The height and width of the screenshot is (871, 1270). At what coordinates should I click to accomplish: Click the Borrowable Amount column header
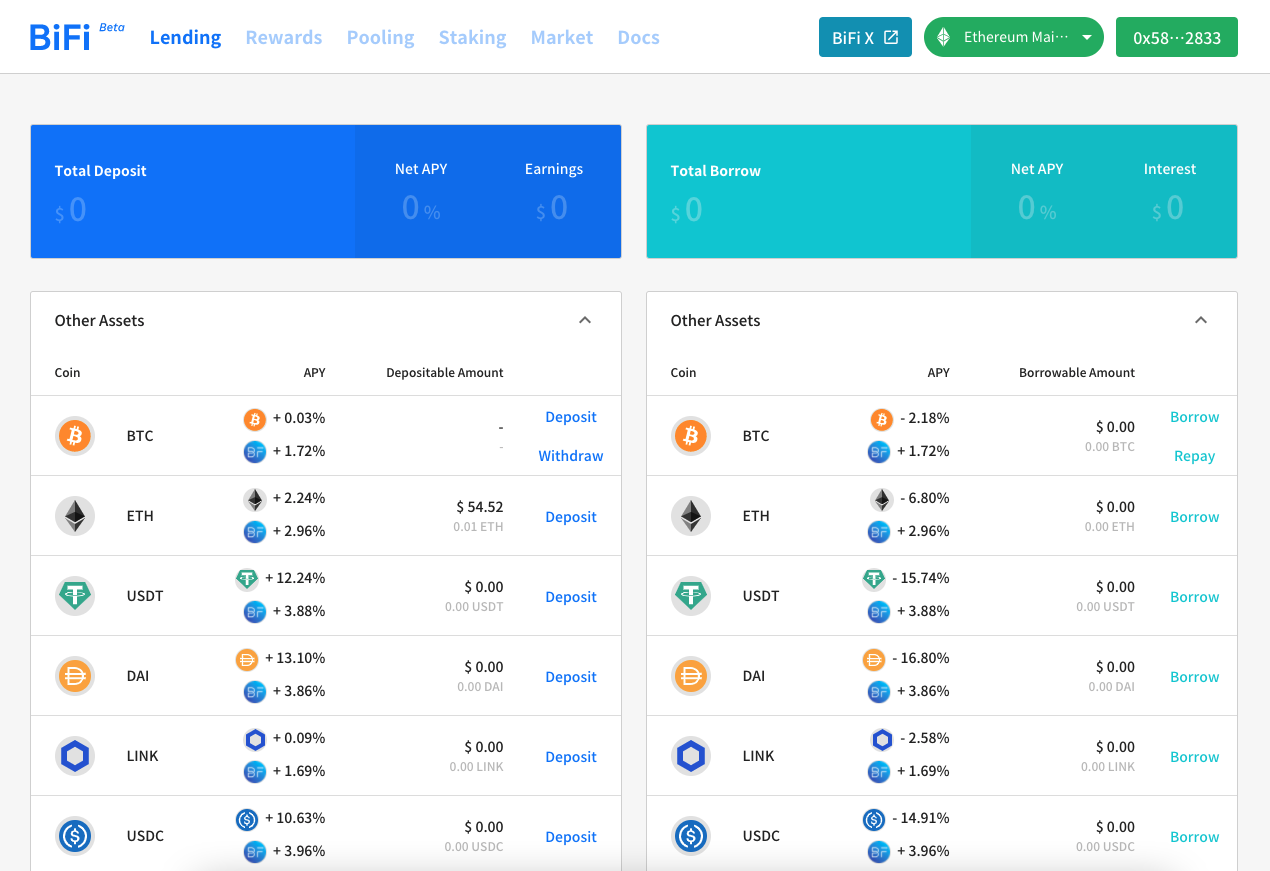(1077, 373)
